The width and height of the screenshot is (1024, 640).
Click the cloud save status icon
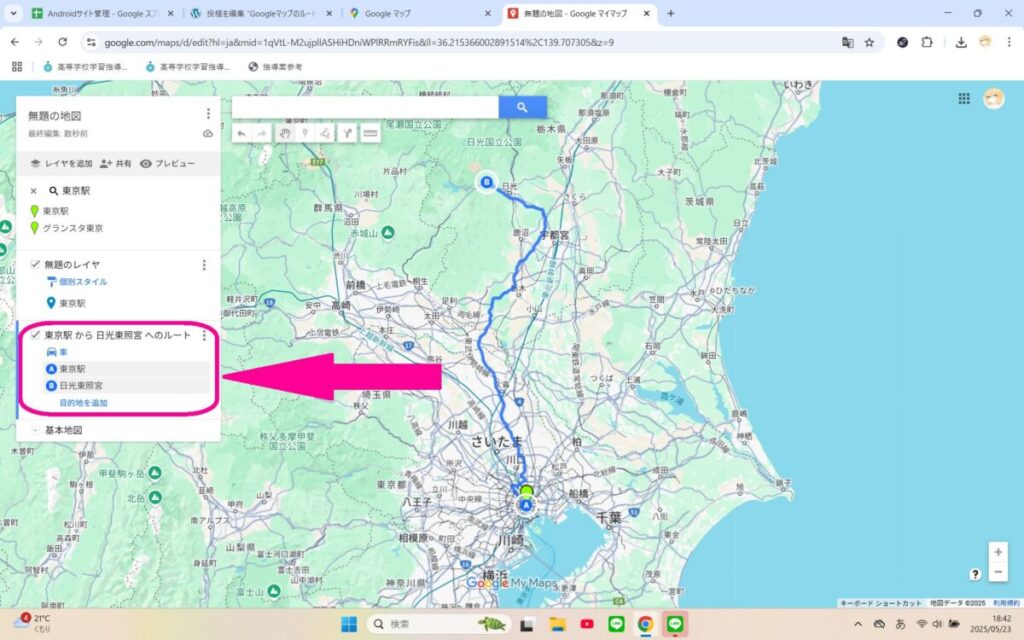tap(208, 133)
